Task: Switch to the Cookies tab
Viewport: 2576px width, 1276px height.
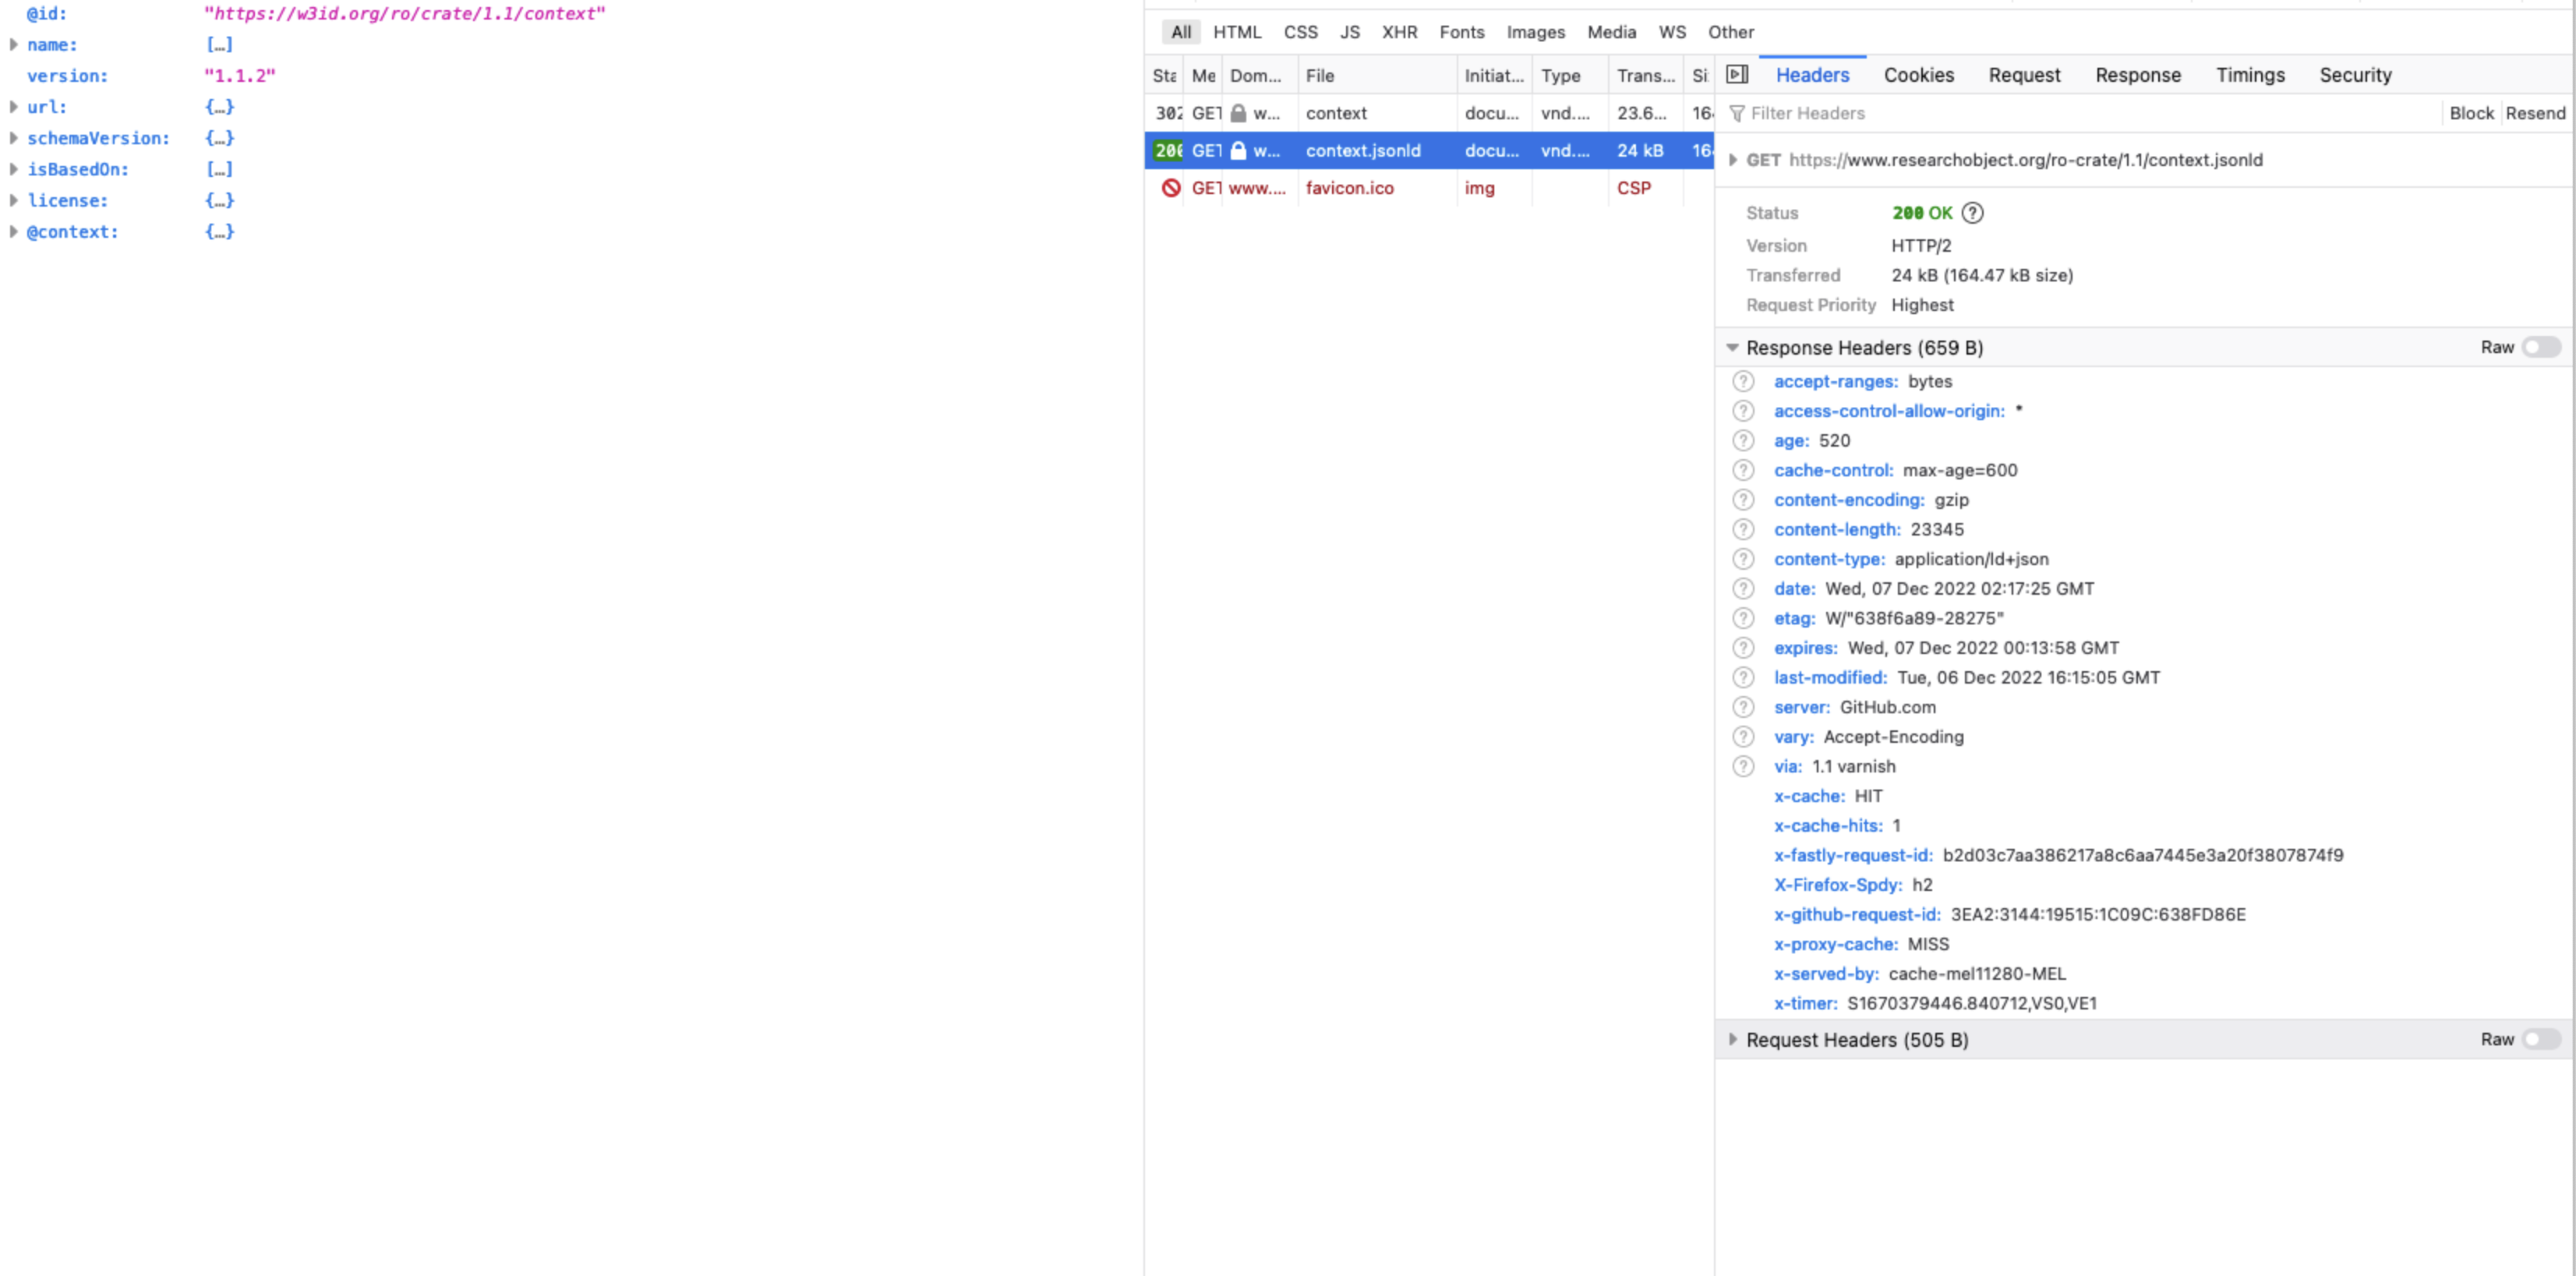Action: [1918, 74]
